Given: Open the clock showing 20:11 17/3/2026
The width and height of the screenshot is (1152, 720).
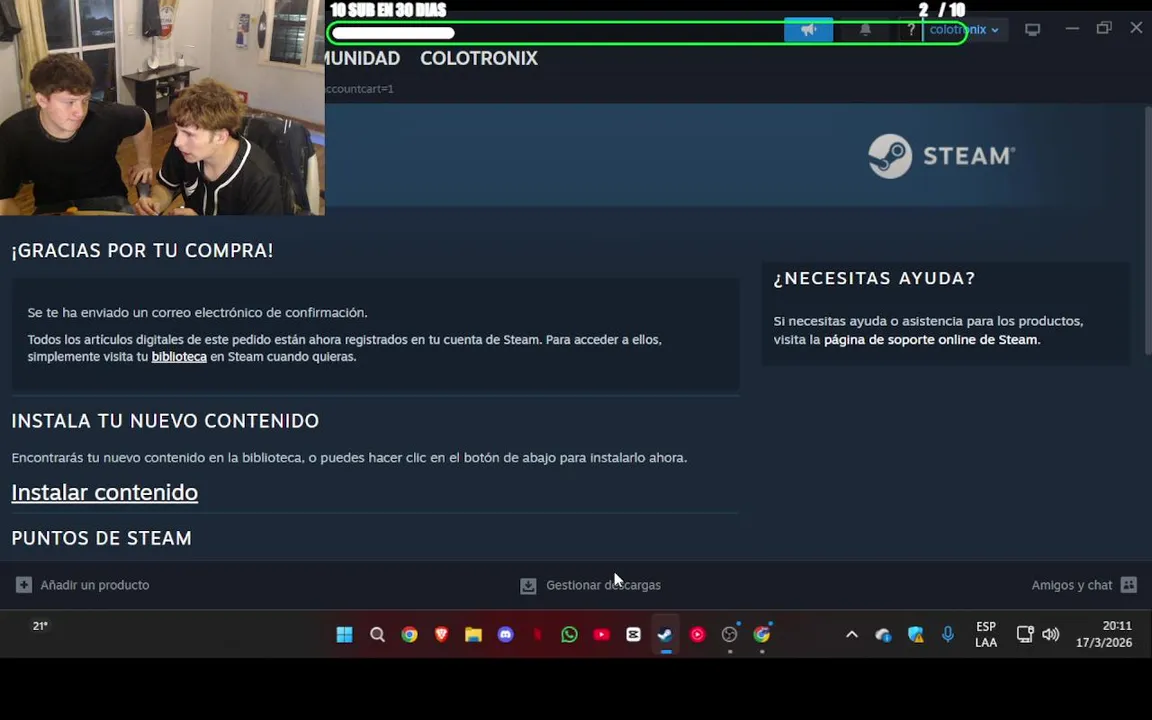Looking at the screenshot, I should (1104, 635).
